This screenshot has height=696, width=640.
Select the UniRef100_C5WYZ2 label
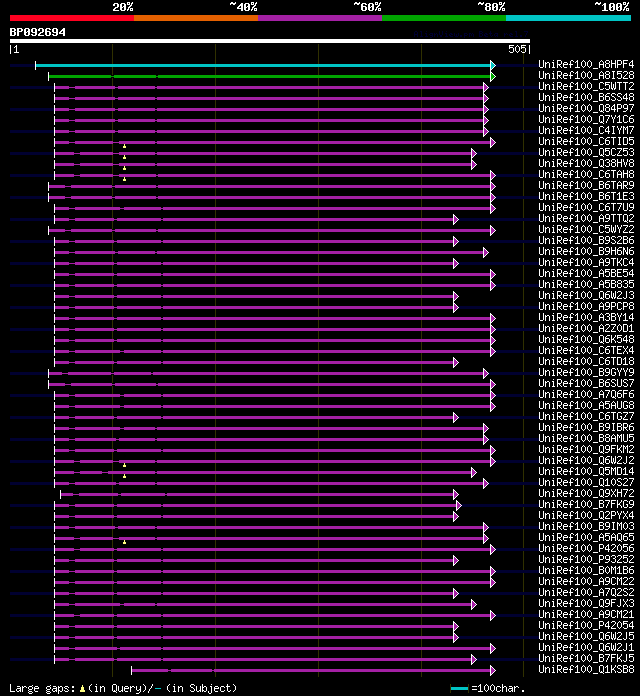coord(586,229)
